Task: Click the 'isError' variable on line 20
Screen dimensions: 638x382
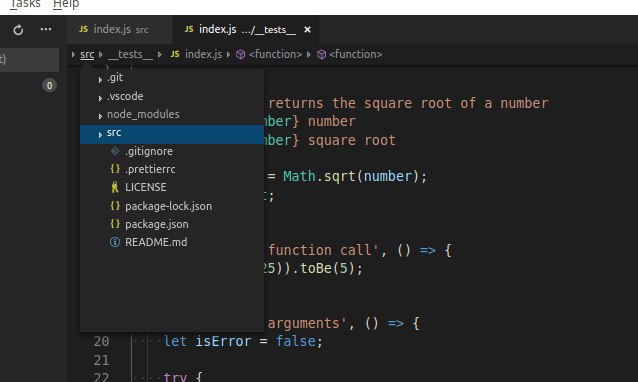Action: 223,341
